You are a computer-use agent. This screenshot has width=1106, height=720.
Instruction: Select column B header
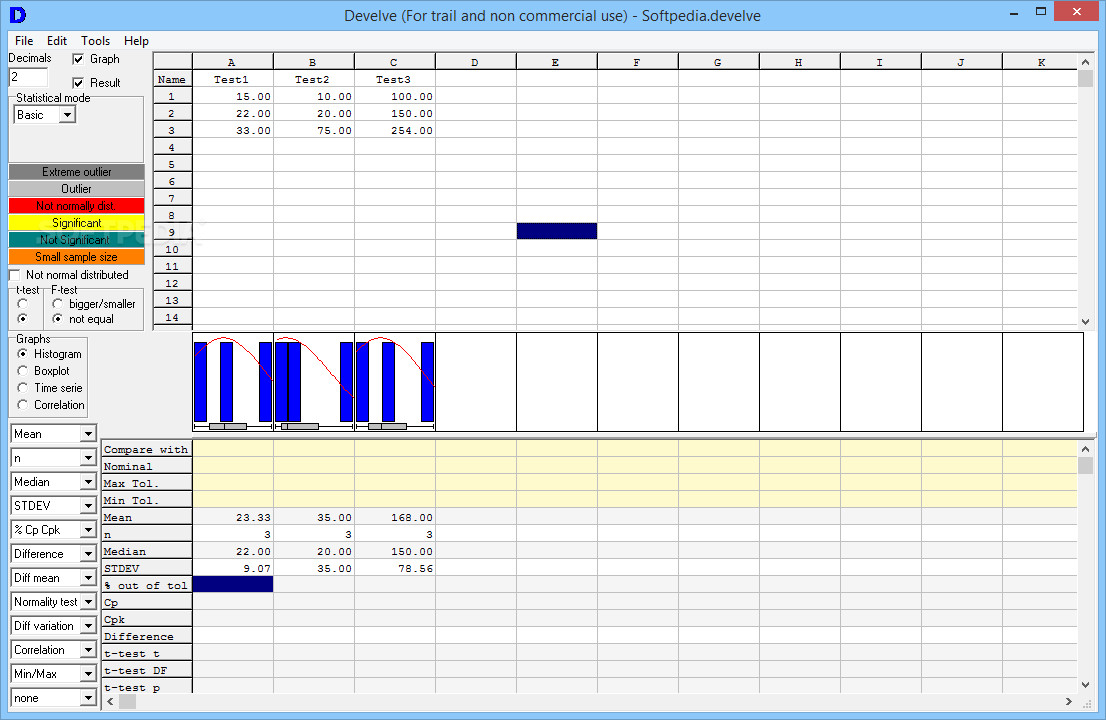click(314, 62)
